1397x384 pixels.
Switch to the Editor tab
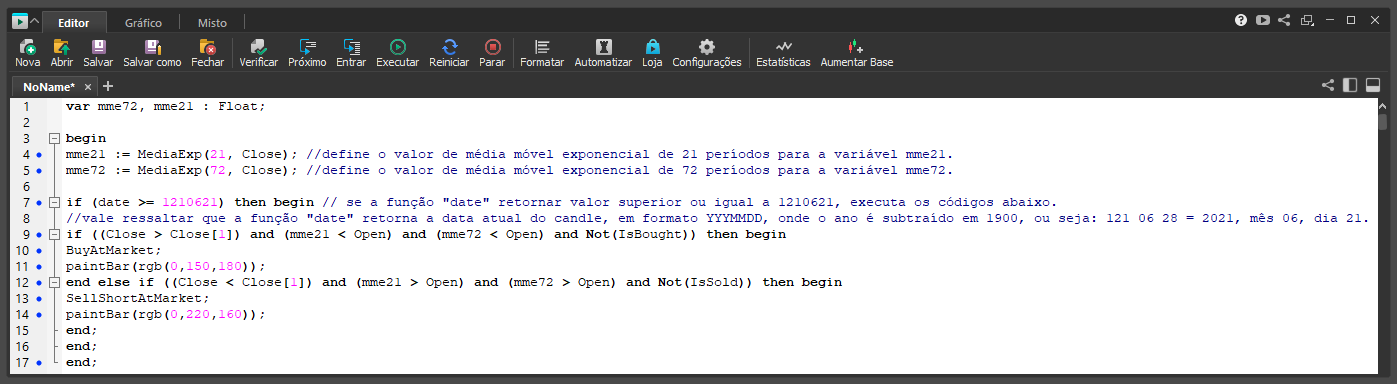click(73, 22)
